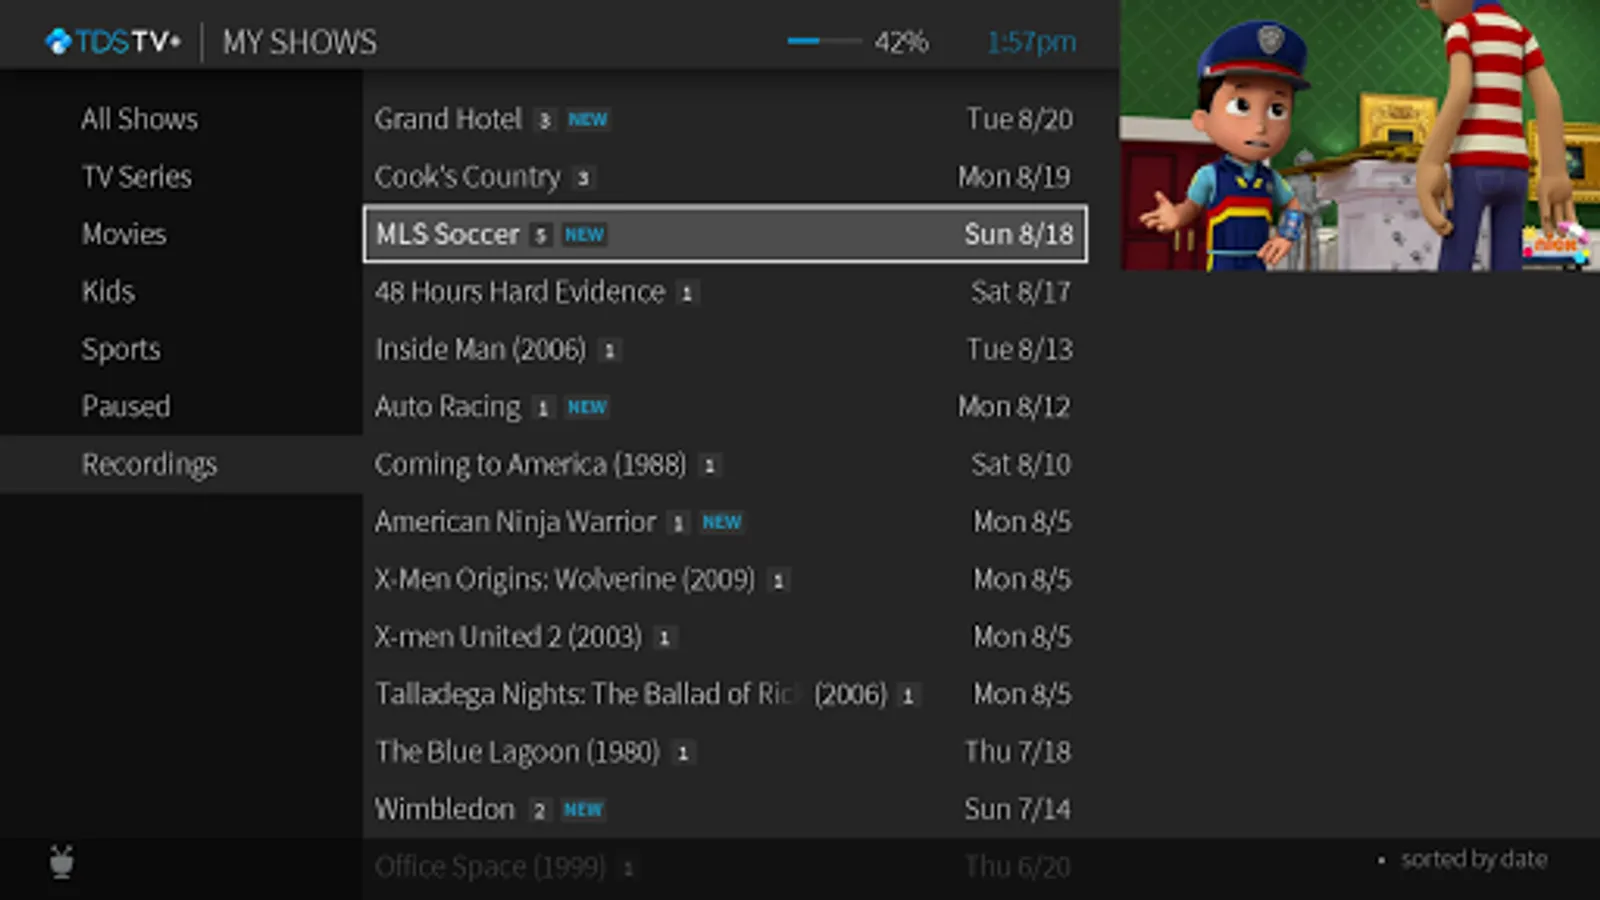
Task: Click the live TV preview thumbnail
Action: [x=1359, y=135]
